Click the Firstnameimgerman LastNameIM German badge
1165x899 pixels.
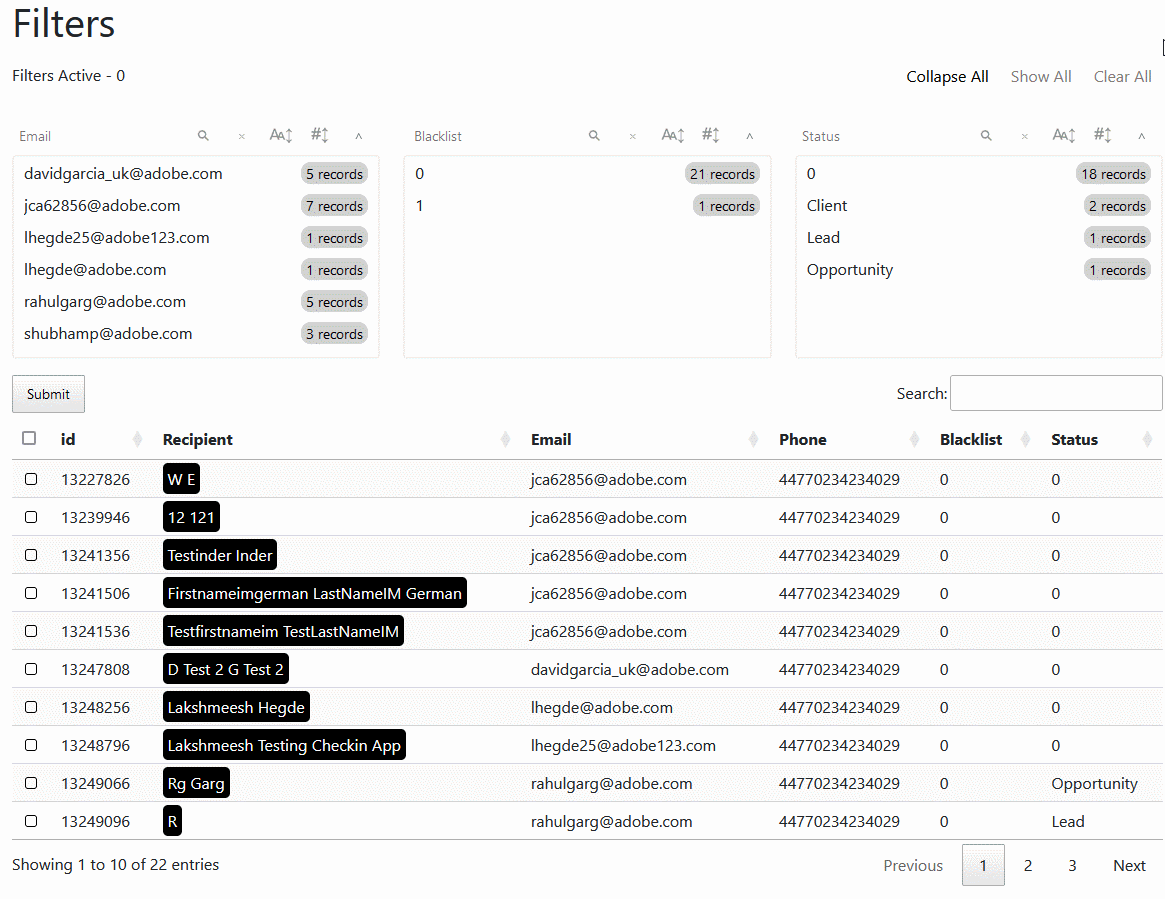coord(315,593)
